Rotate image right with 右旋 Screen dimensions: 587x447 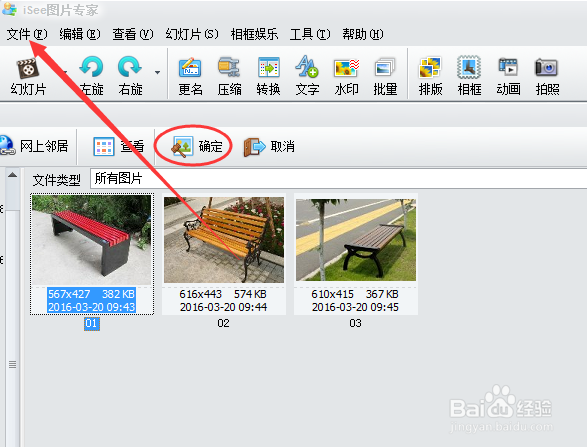pyautogui.click(x=130, y=77)
